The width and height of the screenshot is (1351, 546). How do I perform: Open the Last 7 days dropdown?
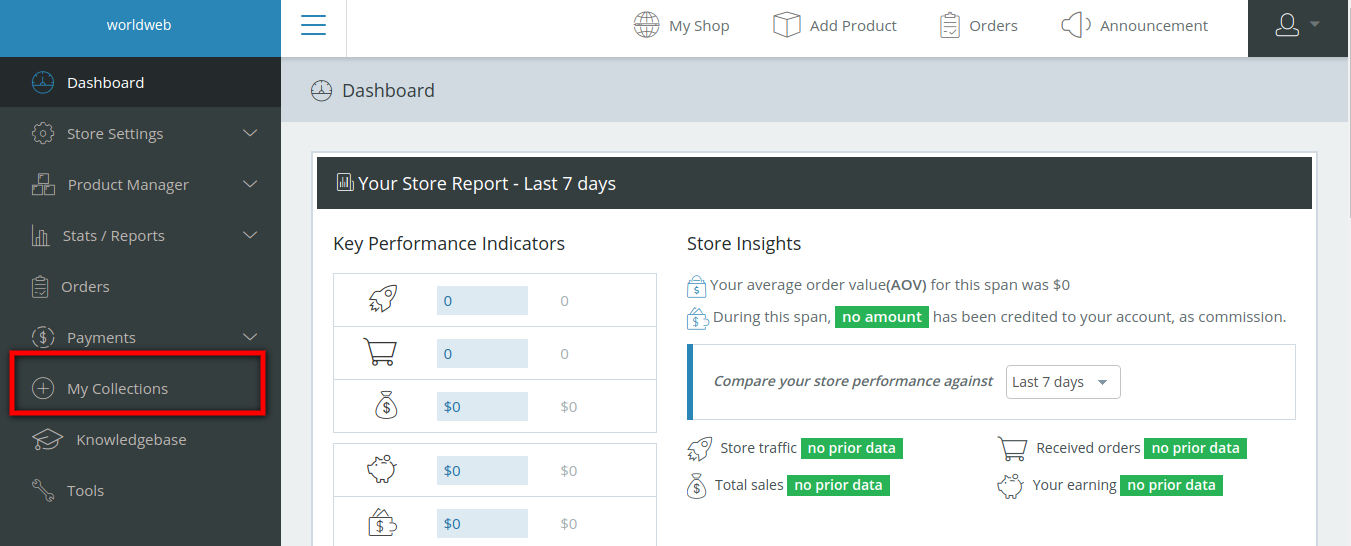click(x=1062, y=382)
